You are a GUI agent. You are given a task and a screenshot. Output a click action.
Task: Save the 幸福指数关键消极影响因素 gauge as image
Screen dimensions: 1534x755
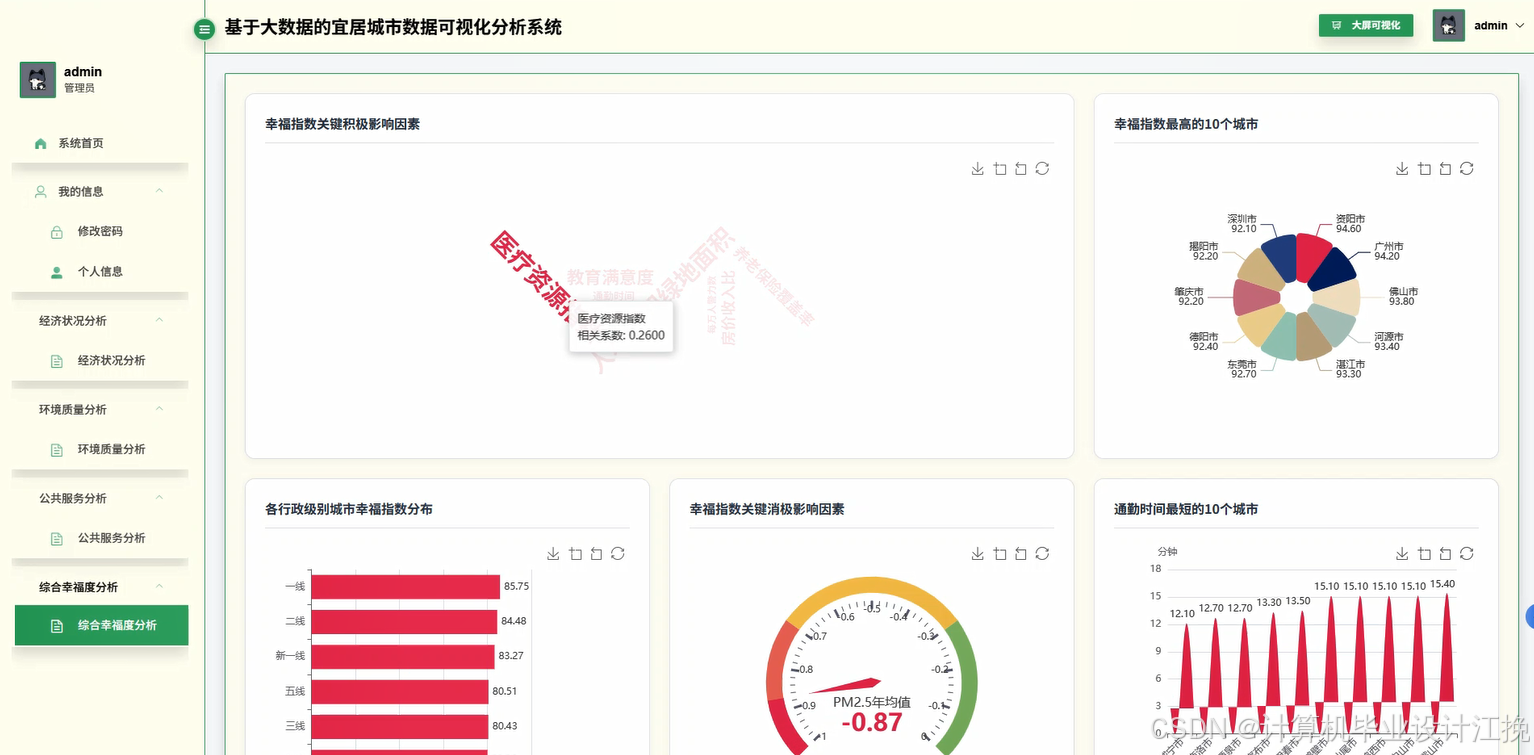(x=977, y=554)
